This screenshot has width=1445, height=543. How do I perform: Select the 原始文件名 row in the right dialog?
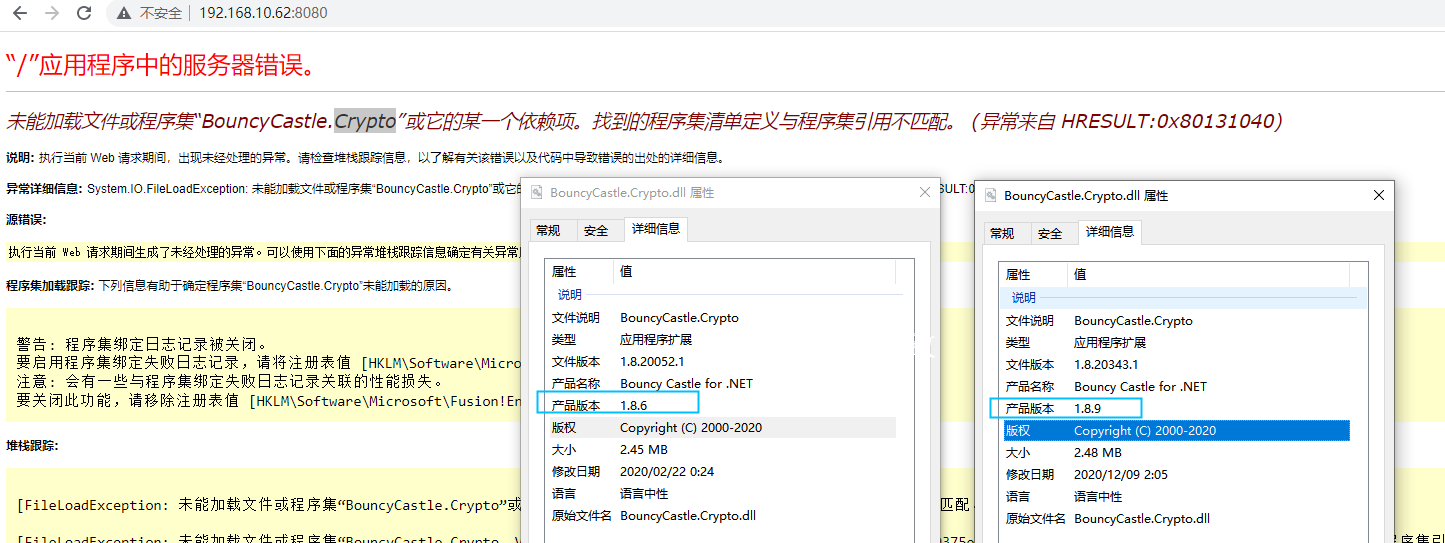pyautogui.click(x=1175, y=519)
